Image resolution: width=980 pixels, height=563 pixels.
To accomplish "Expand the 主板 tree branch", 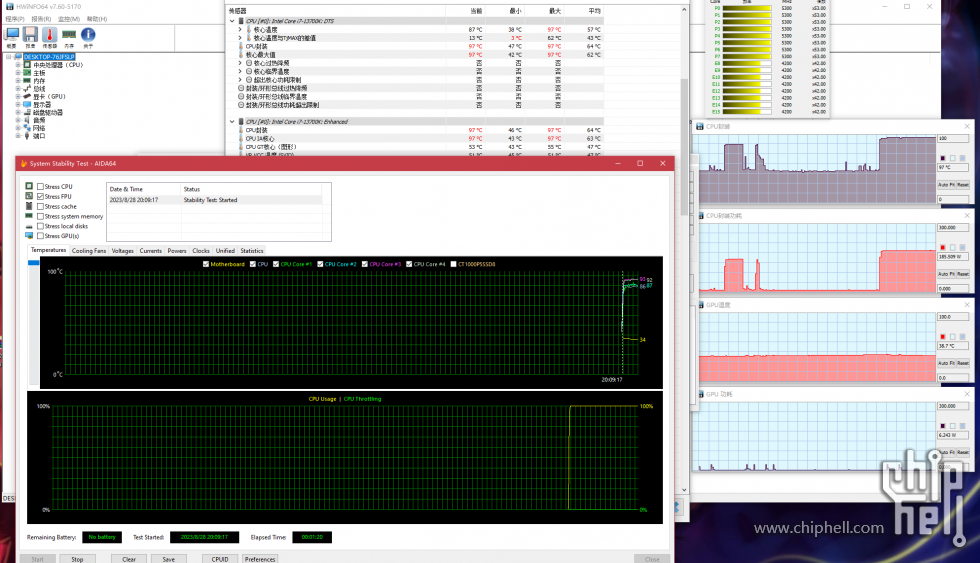I will [18, 73].
